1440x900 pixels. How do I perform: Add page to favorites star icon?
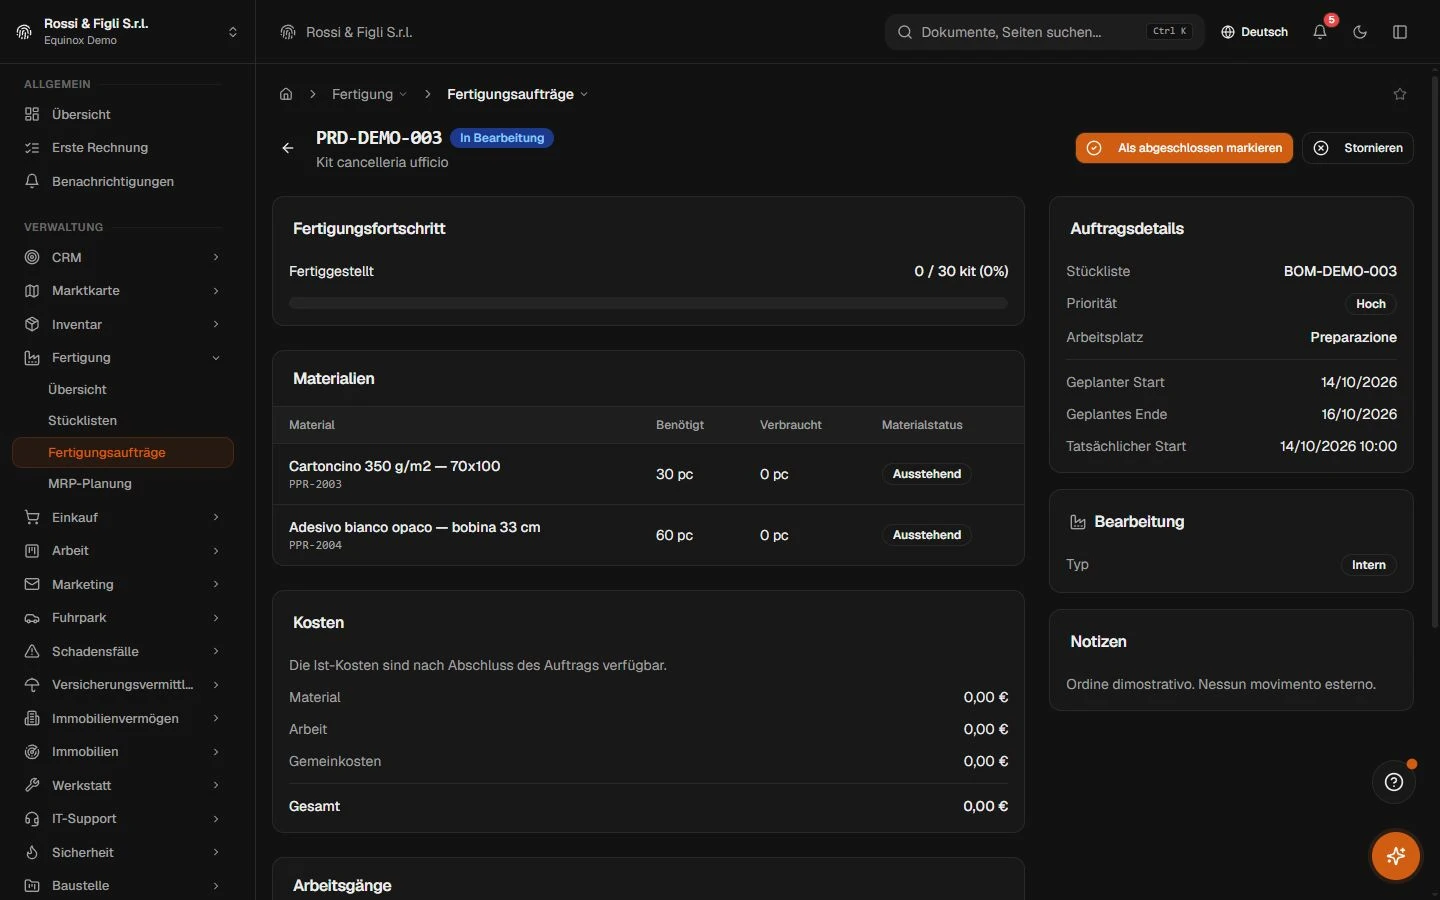(x=1400, y=94)
